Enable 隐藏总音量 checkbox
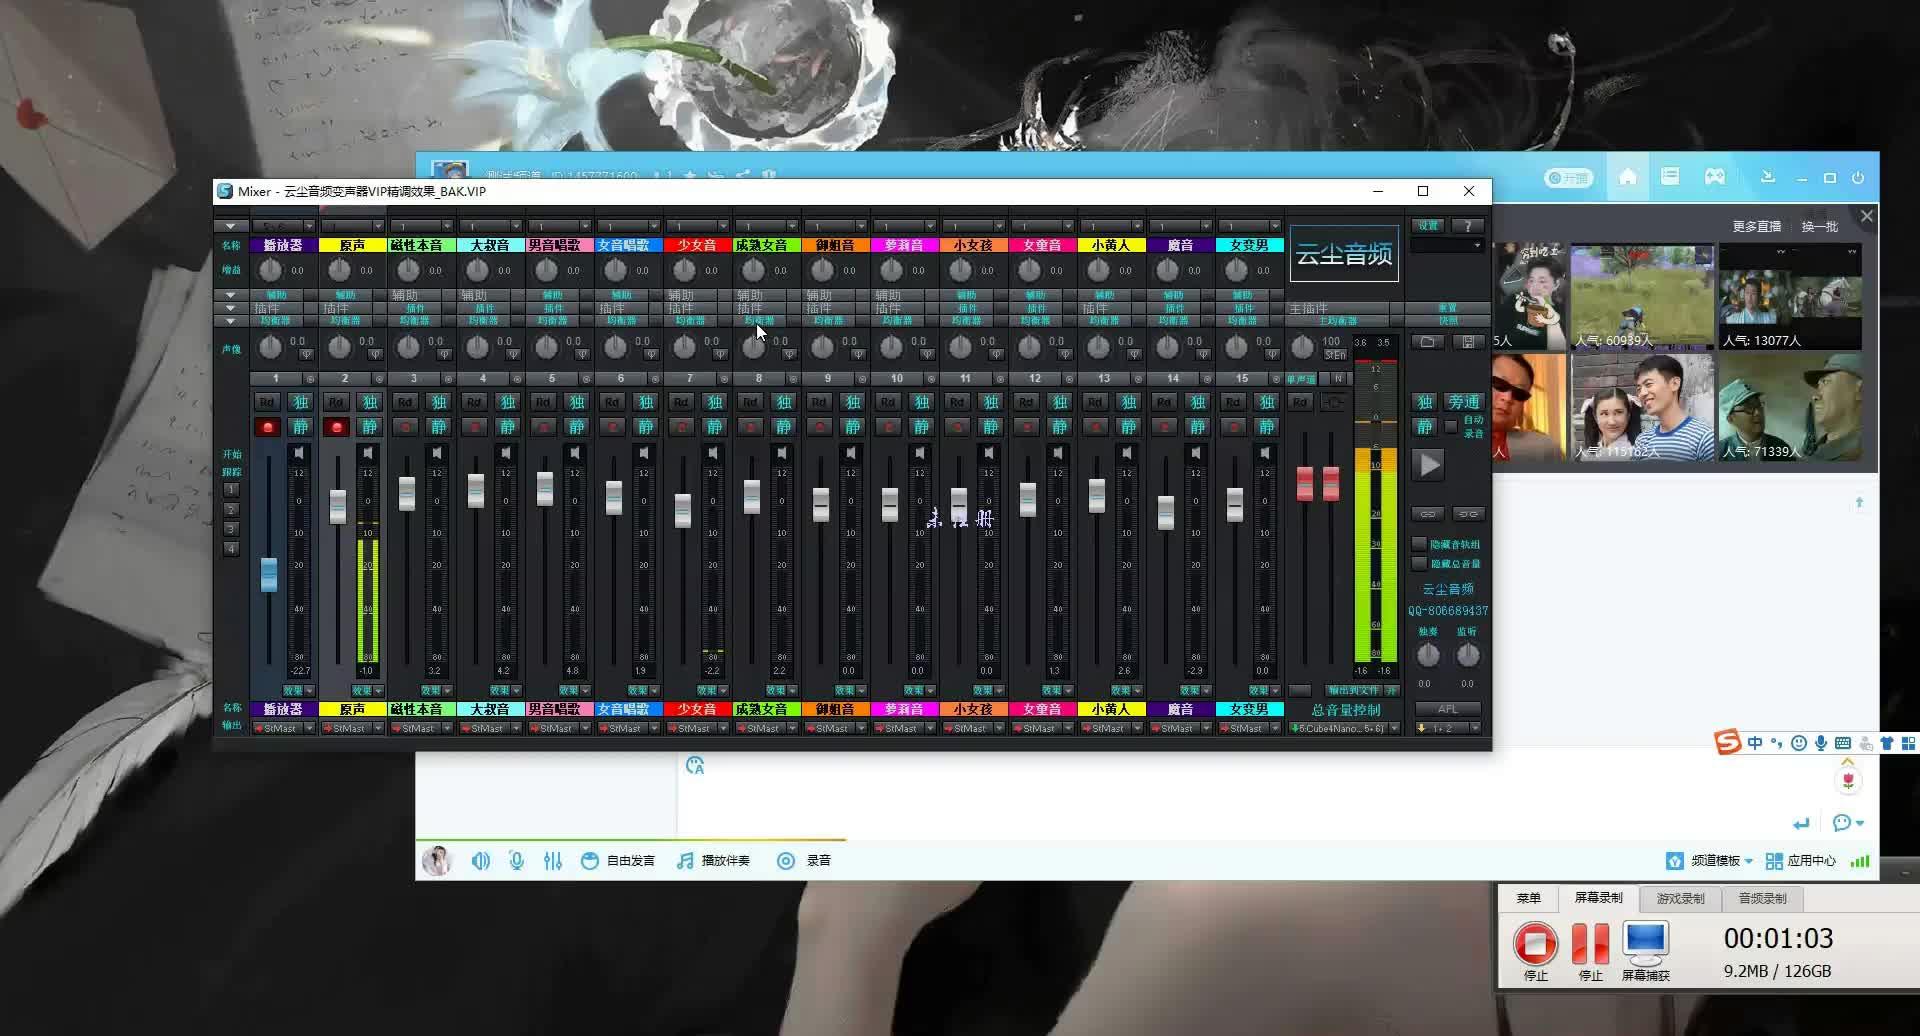Screen dimensions: 1920x1036 (1419, 564)
